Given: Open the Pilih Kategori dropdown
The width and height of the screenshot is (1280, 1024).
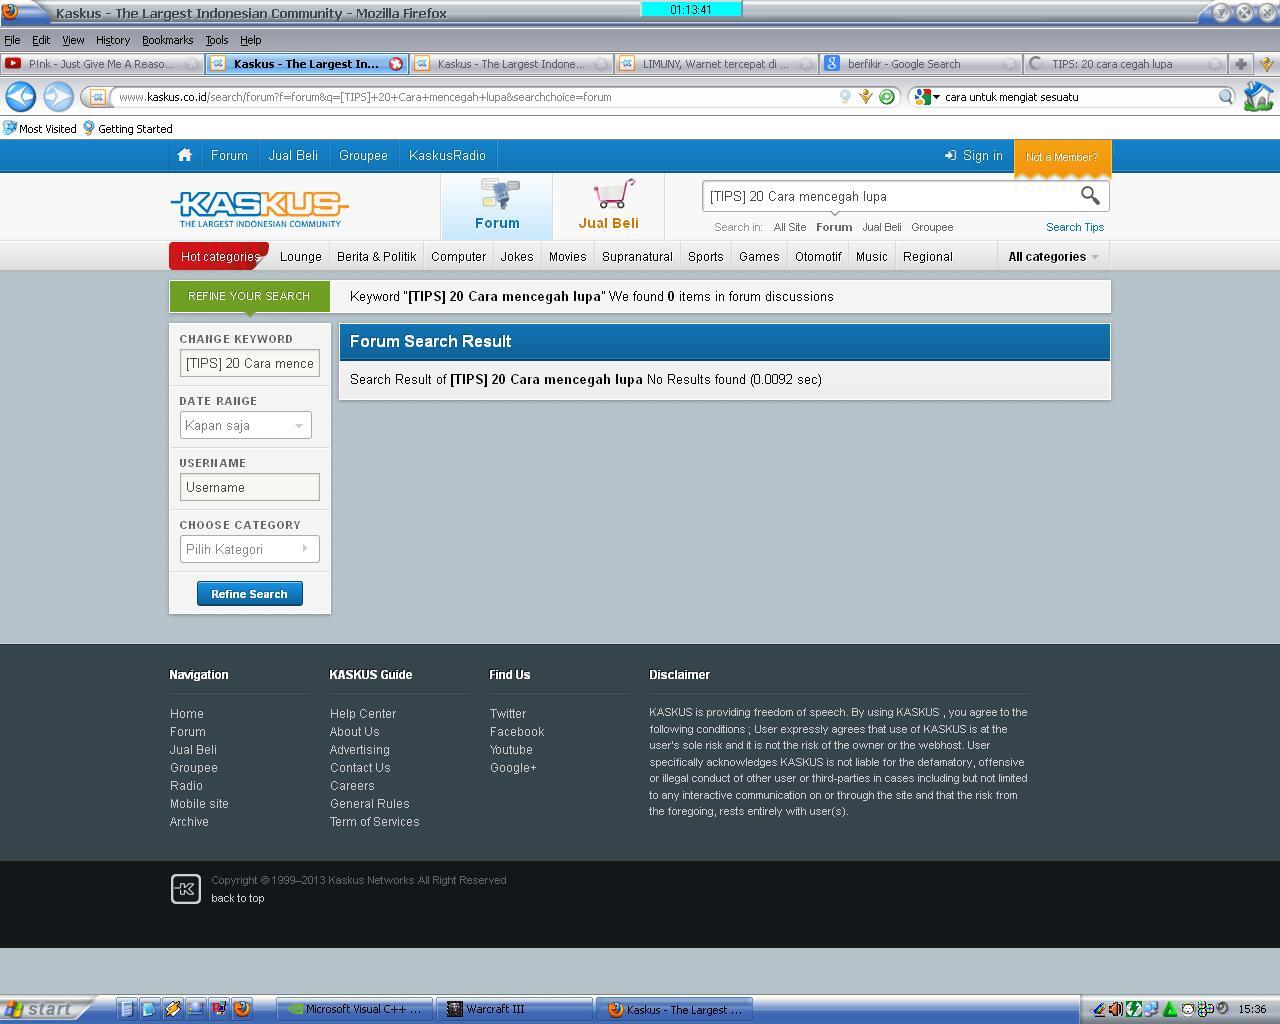Looking at the screenshot, I should (x=249, y=549).
